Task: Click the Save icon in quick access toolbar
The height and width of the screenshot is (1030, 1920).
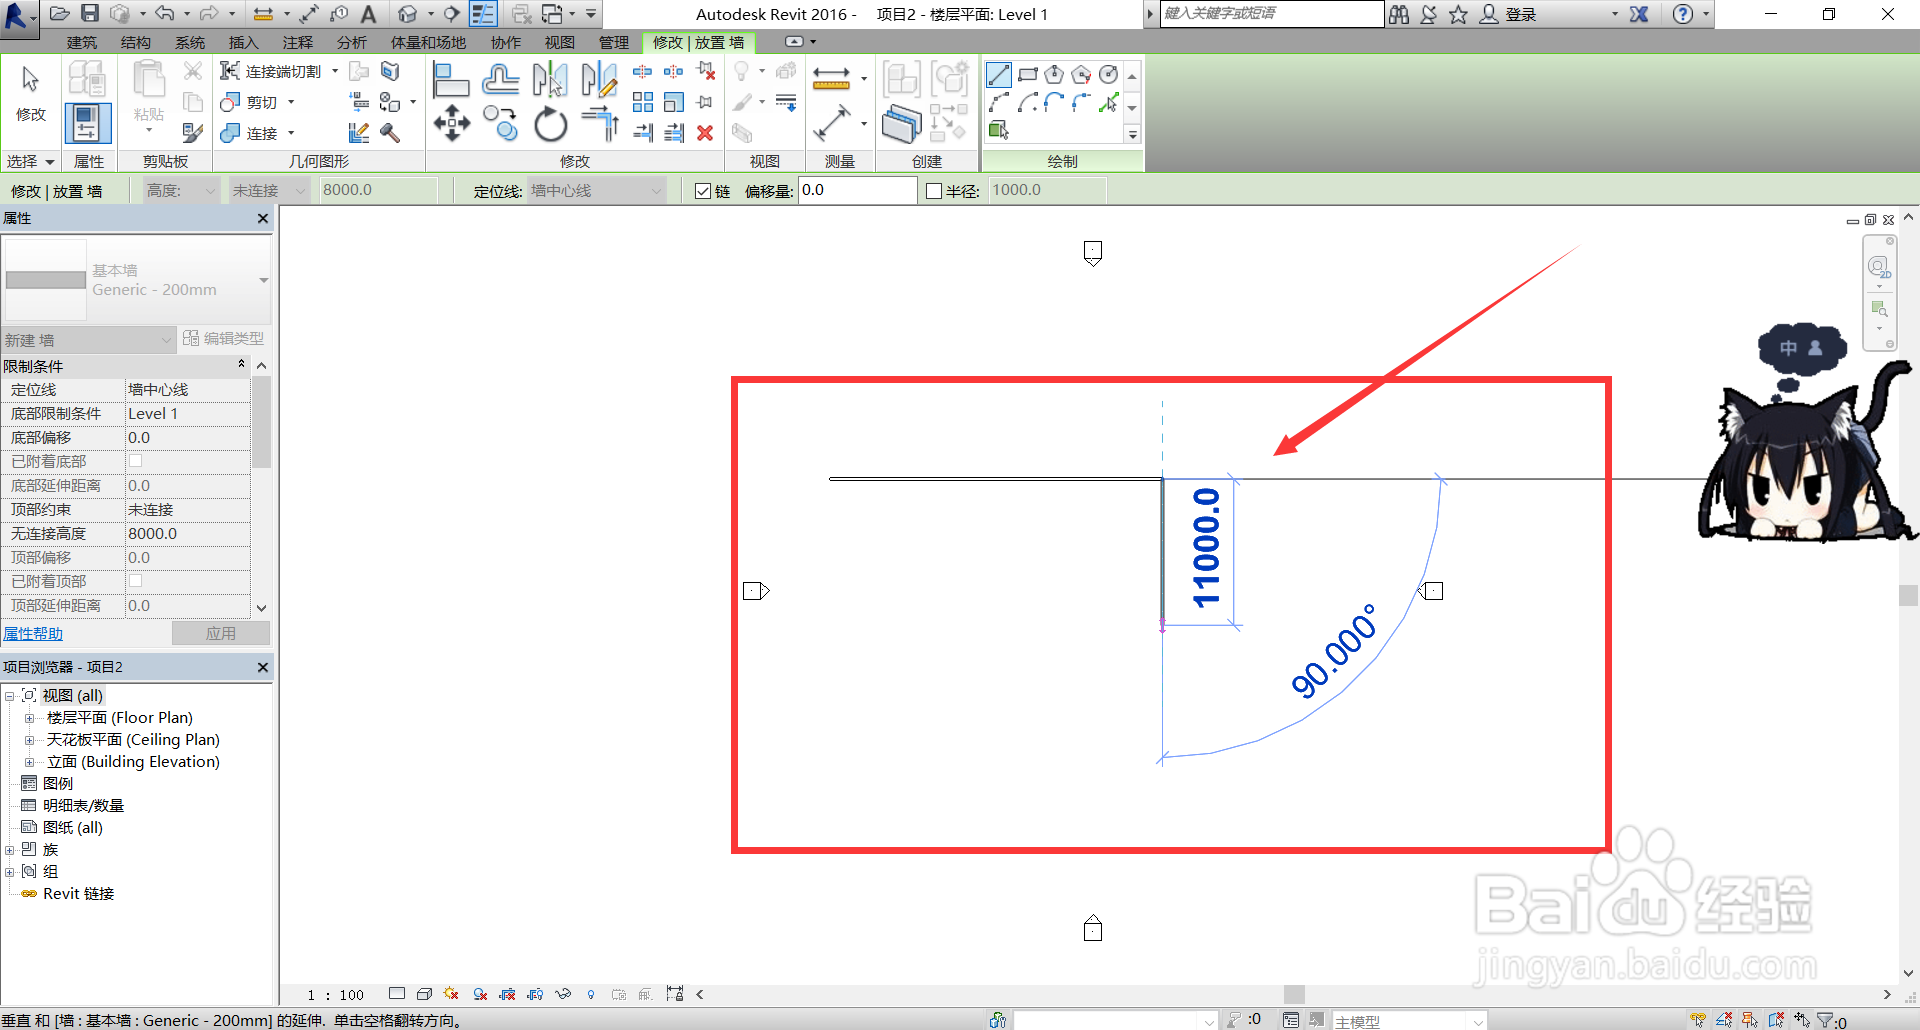Action: (90, 13)
